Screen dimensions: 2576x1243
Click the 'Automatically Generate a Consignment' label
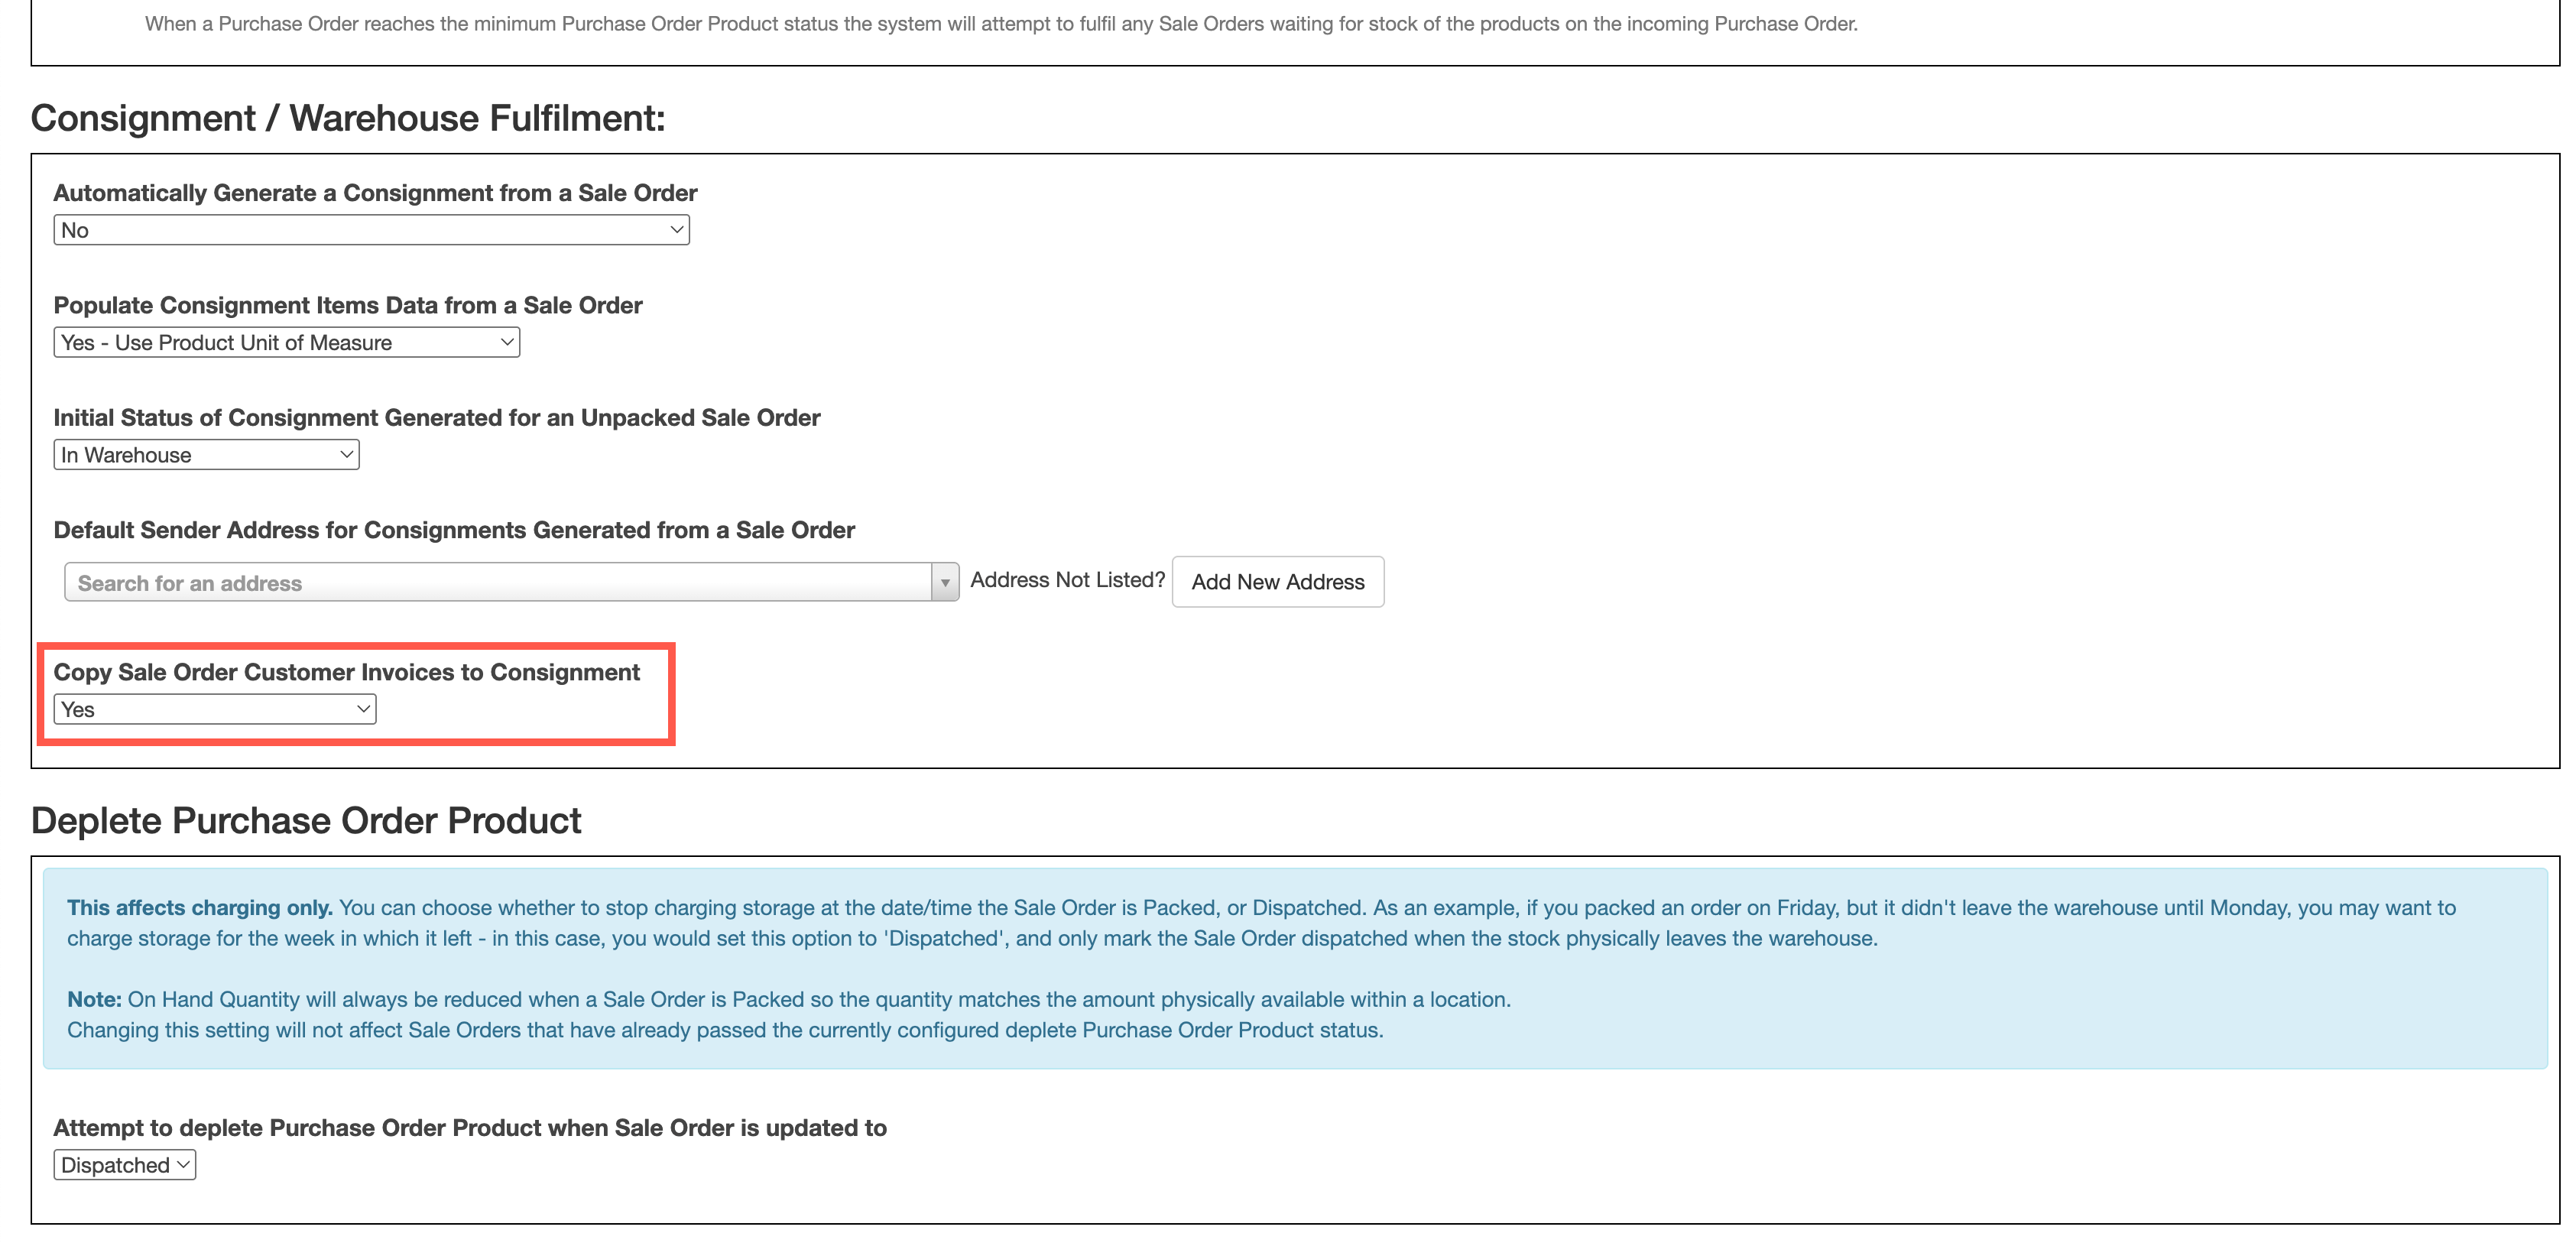pyautogui.click(x=375, y=193)
